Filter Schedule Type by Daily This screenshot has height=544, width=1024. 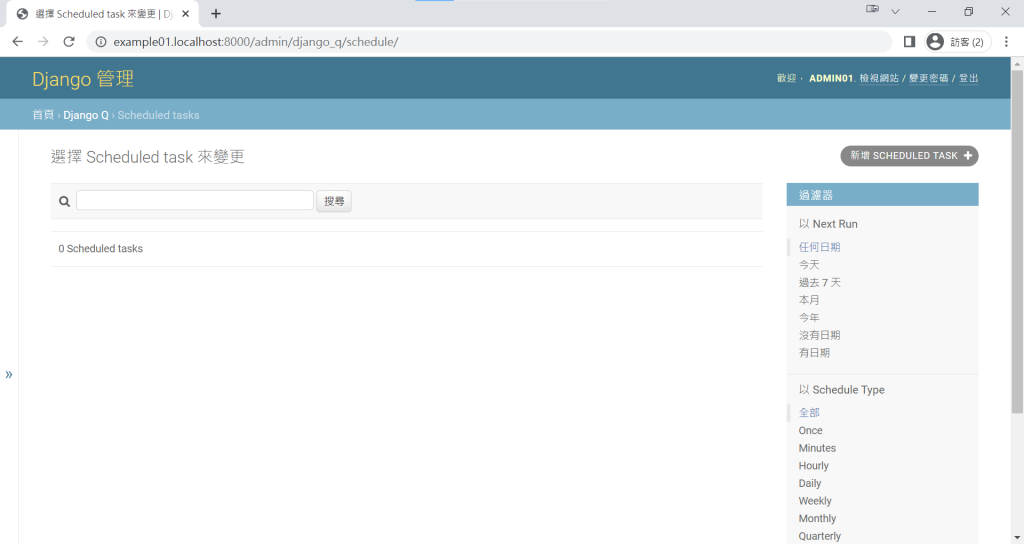810,483
